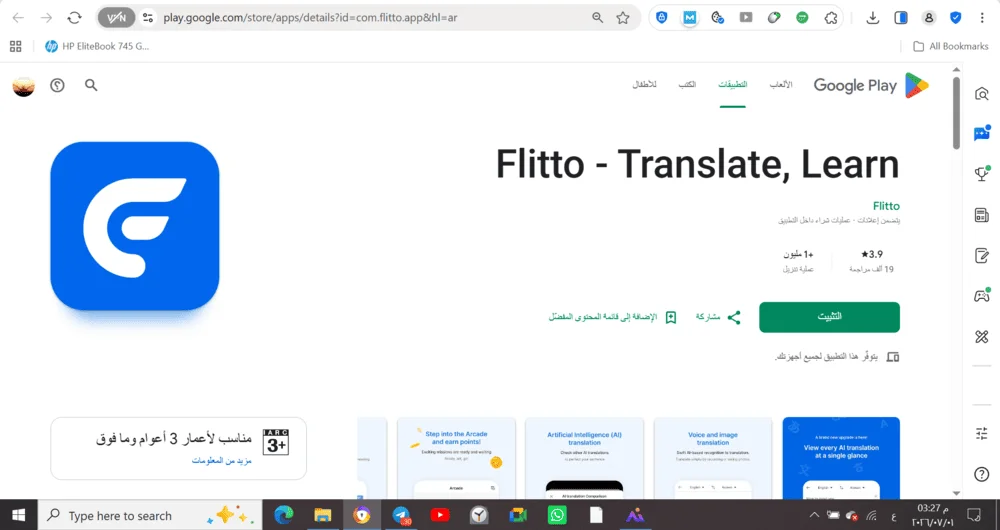Toggle the browser side panel
Screen dimensions: 1000x530
pyautogui.click(x=901, y=18)
